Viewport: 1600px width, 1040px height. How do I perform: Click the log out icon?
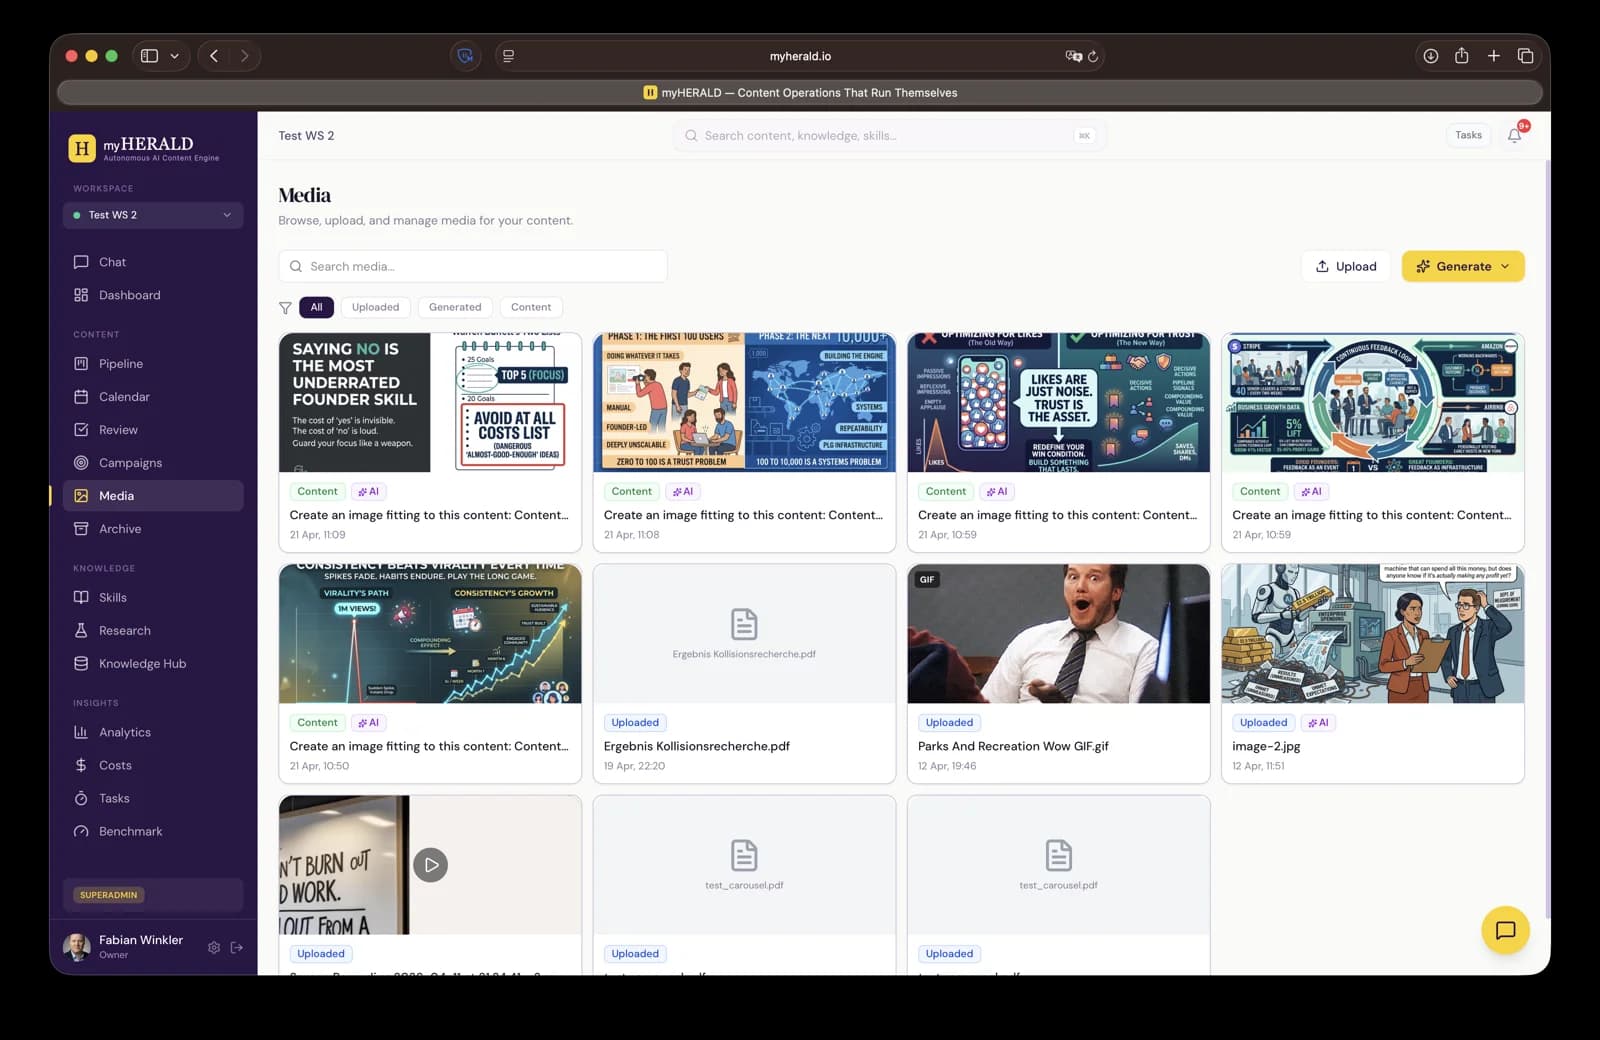point(237,947)
